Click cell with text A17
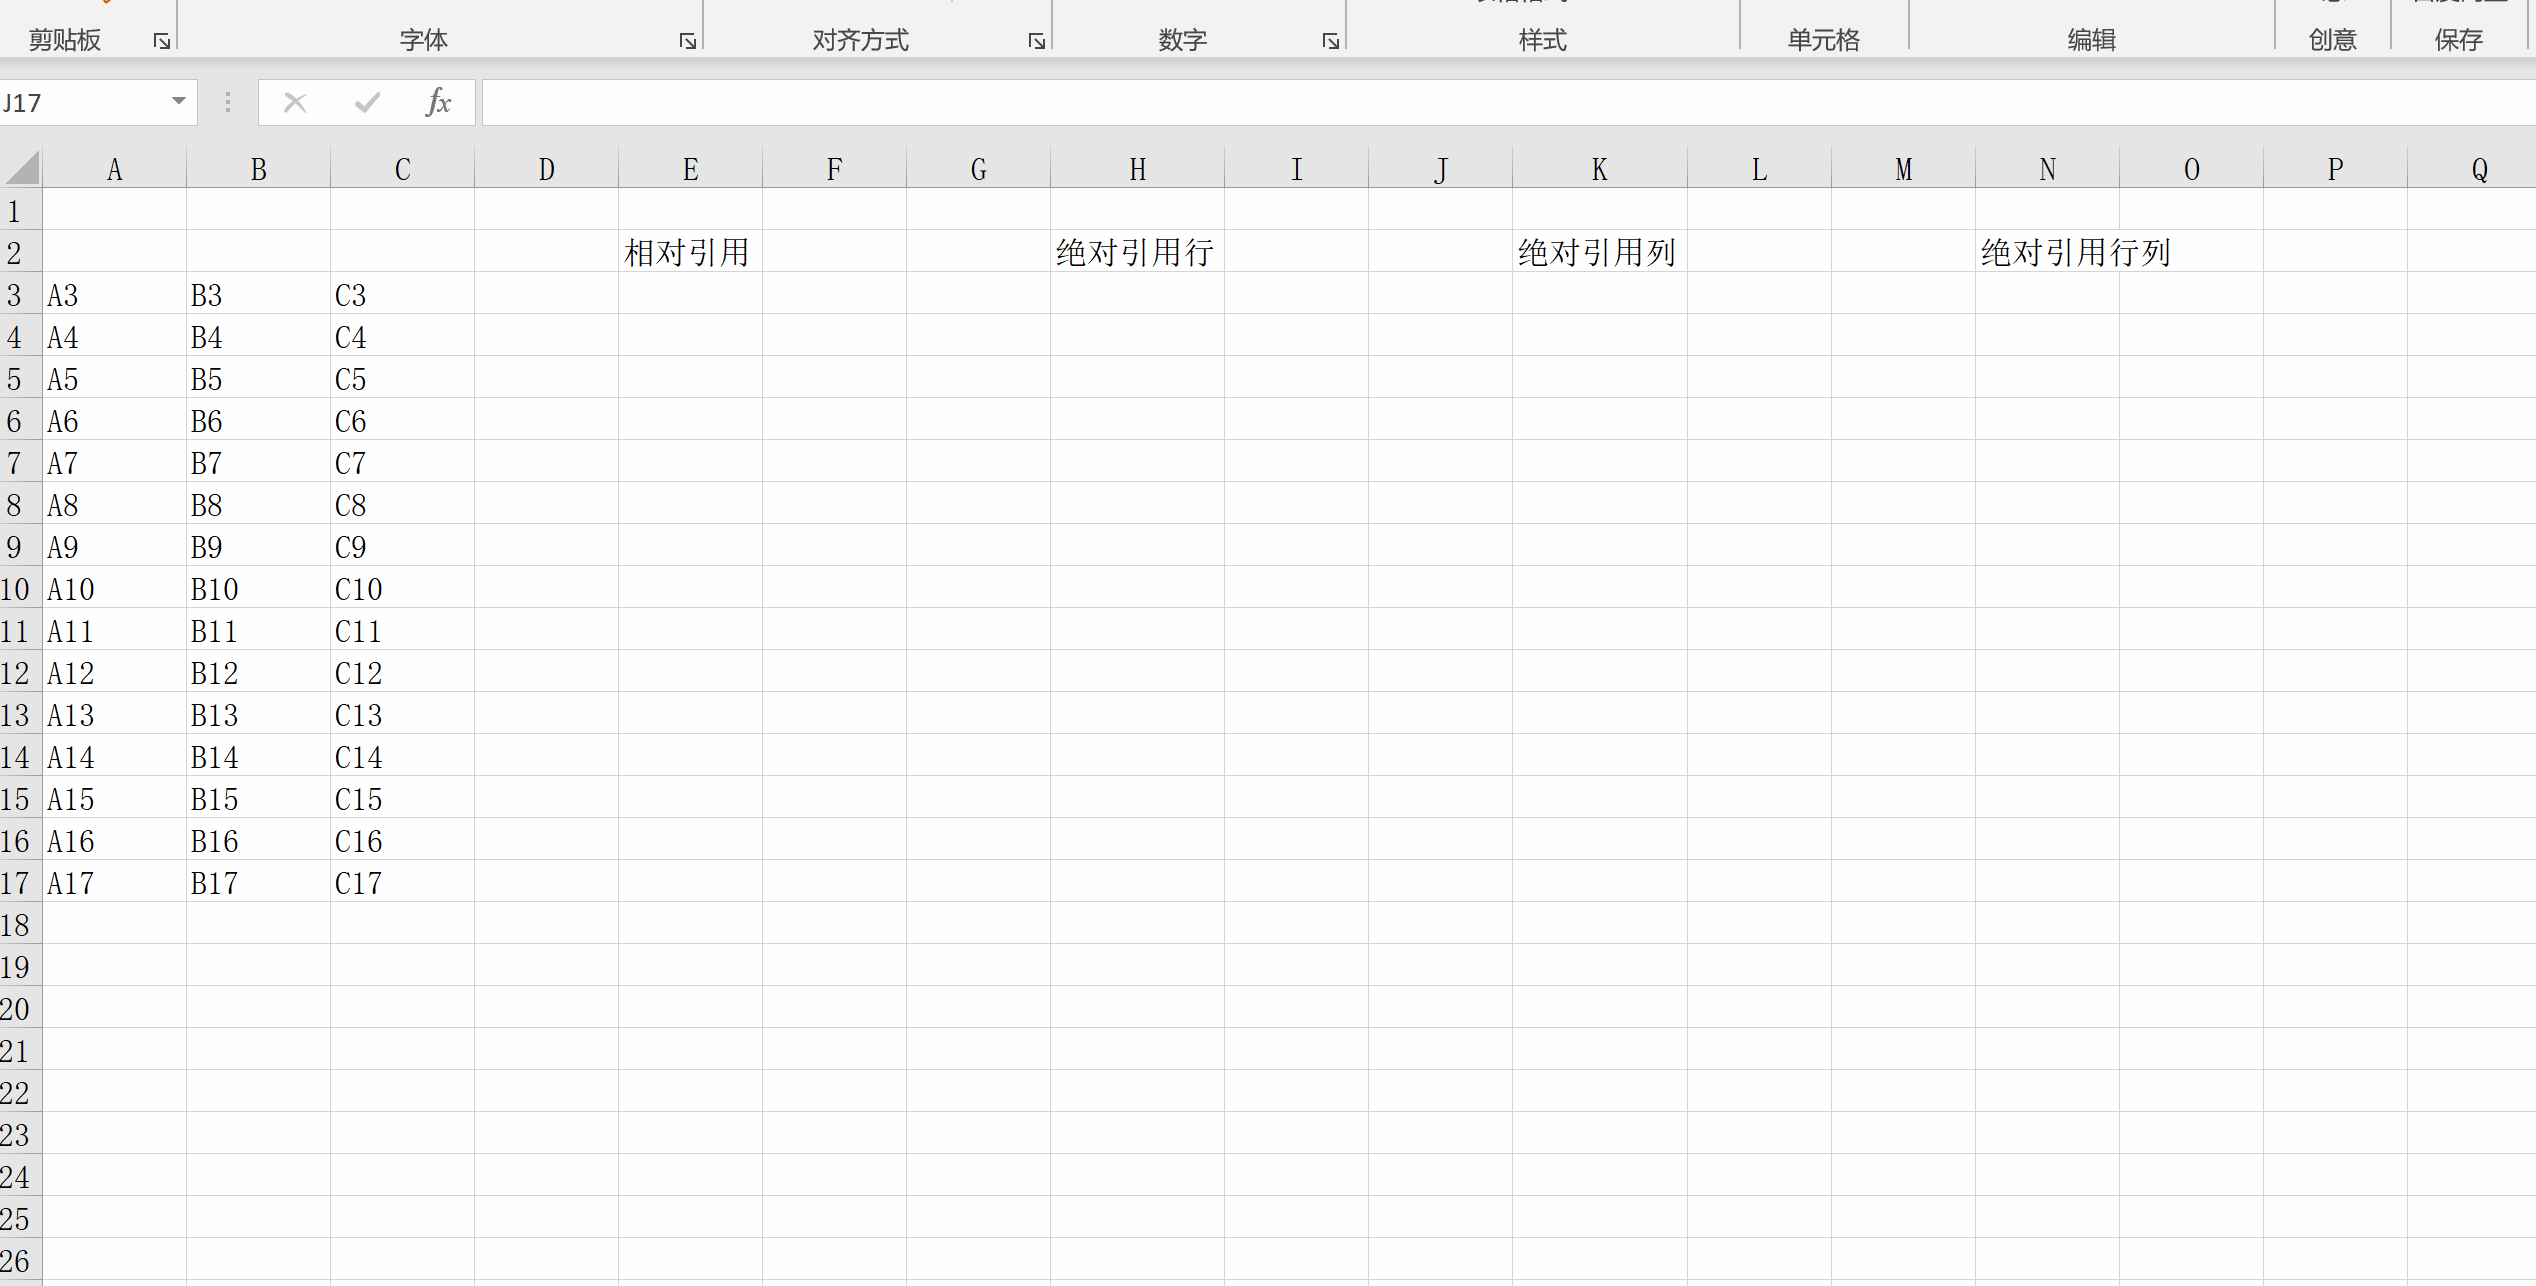Screen dimensions: 2536x1286 (114, 883)
